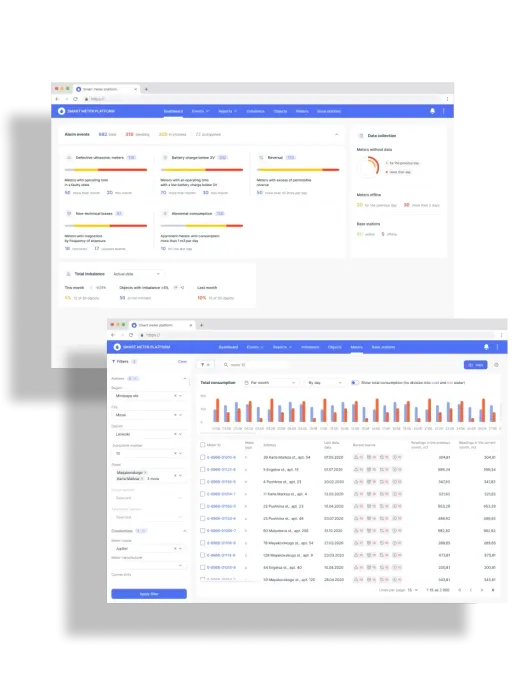Screen dimensions: 527x700
Task: Click the Total imbalance icon
Action: tap(68, 274)
